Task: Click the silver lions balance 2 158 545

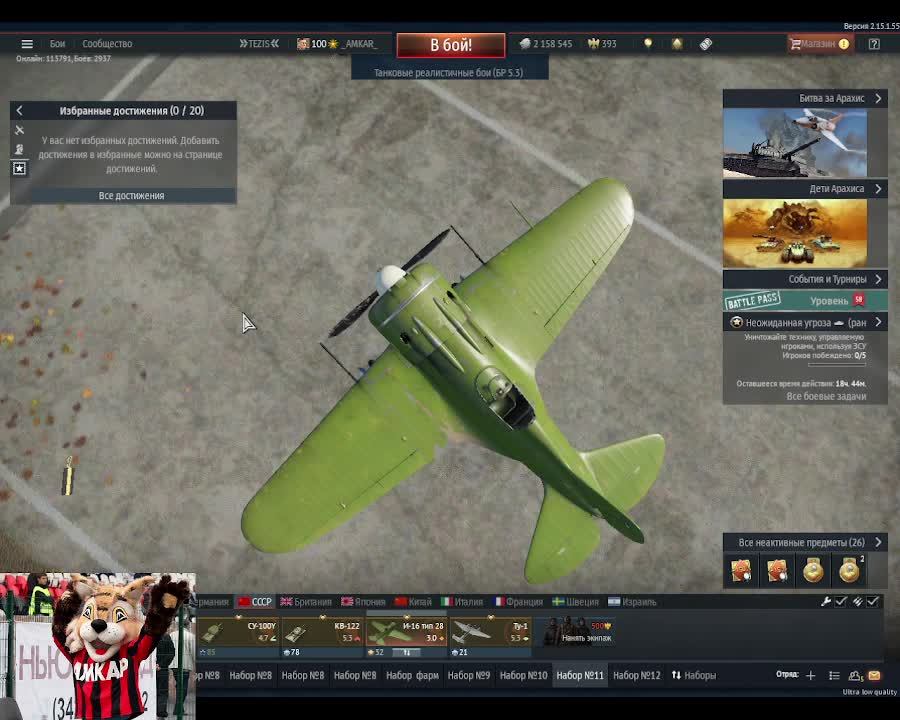Action: click(546, 44)
